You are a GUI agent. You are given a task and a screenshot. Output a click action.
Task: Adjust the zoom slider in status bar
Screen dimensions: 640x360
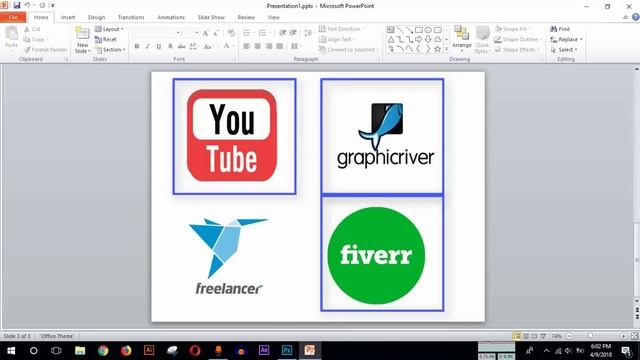click(590, 336)
